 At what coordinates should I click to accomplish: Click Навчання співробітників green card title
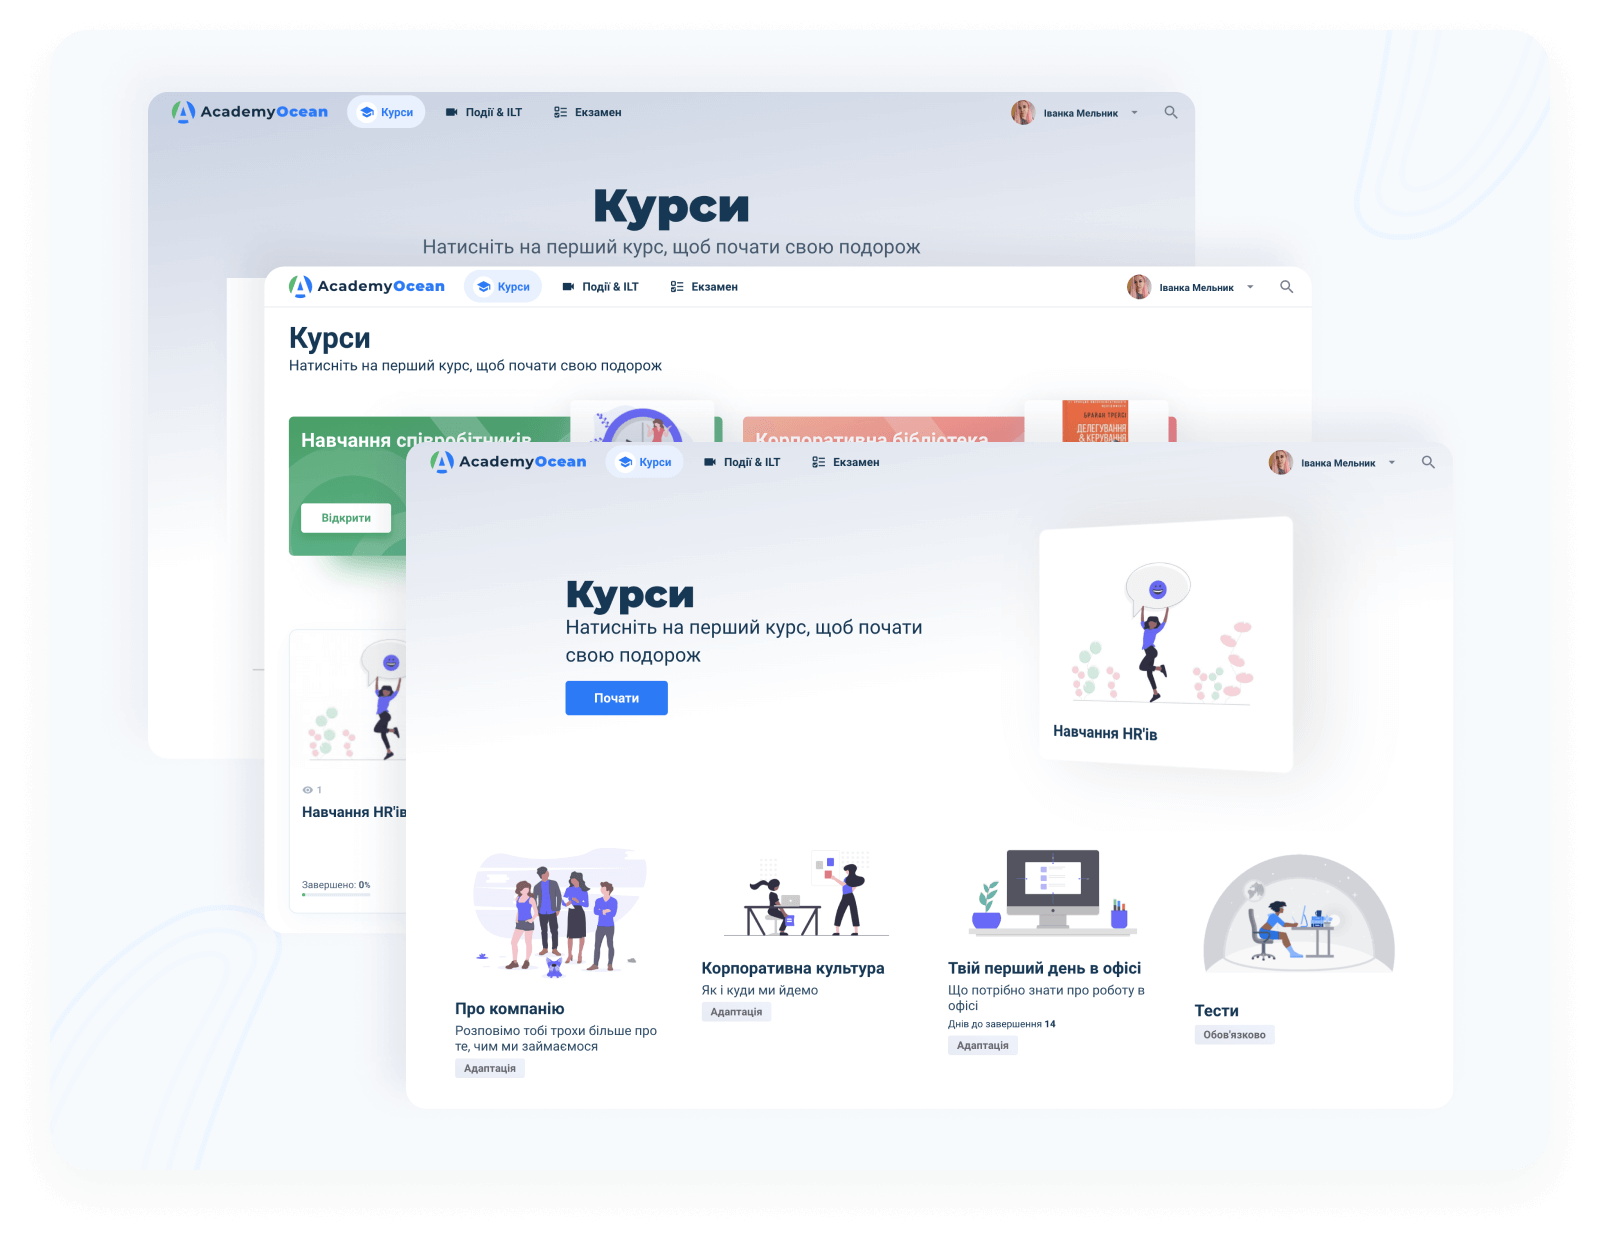(416, 438)
